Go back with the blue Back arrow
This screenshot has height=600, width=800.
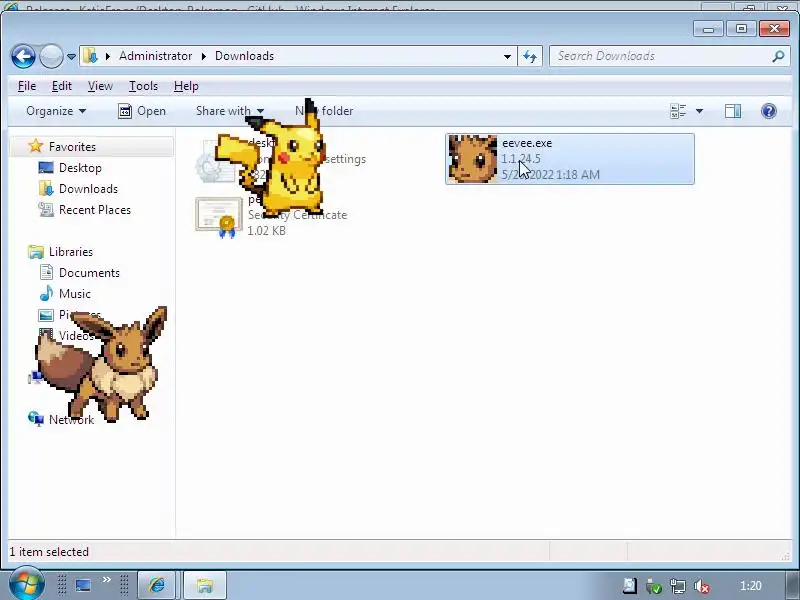pyautogui.click(x=23, y=56)
